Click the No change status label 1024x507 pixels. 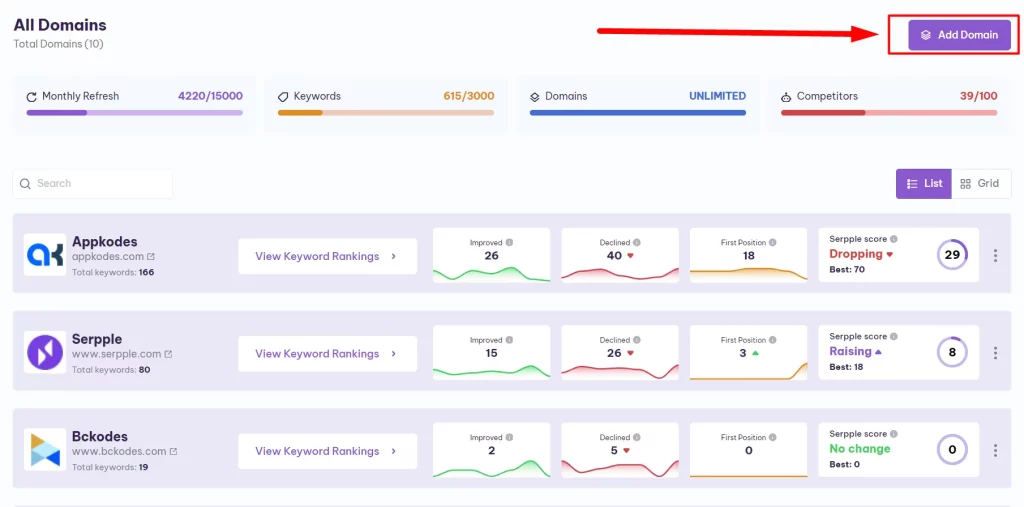pyautogui.click(x=859, y=449)
